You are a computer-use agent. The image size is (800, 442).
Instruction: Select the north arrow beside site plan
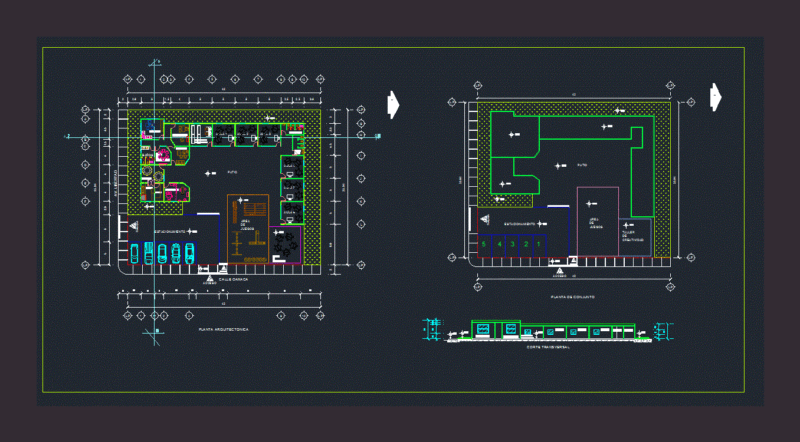pos(716,97)
